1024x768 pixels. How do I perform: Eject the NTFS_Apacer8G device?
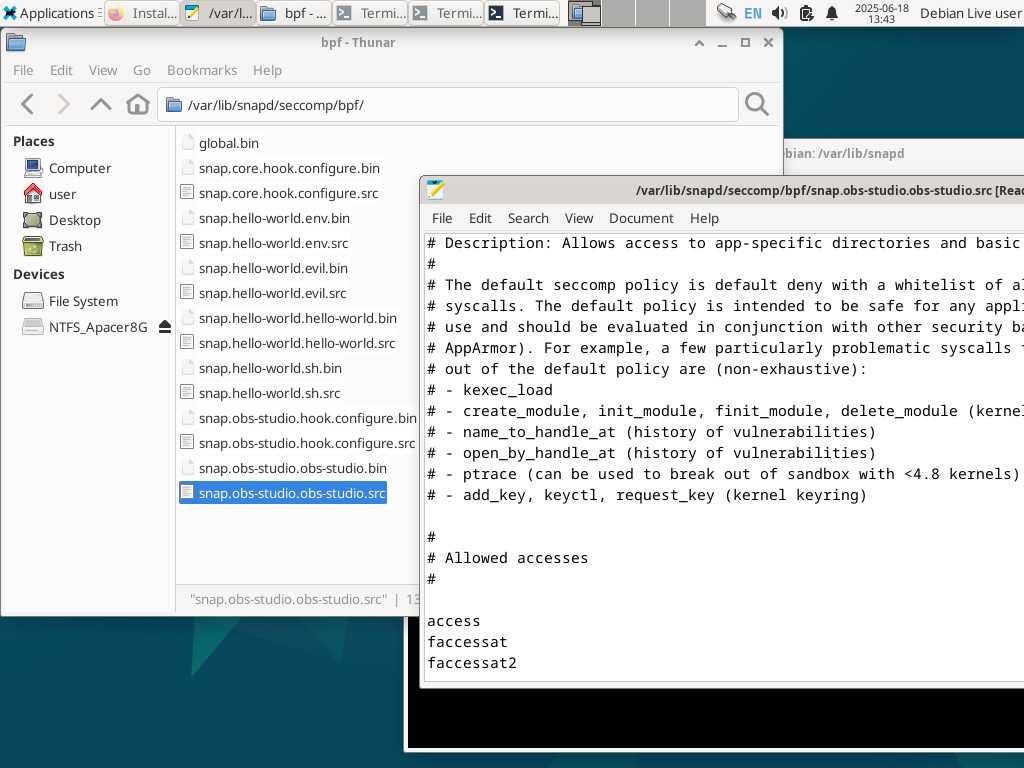click(165, 327)
